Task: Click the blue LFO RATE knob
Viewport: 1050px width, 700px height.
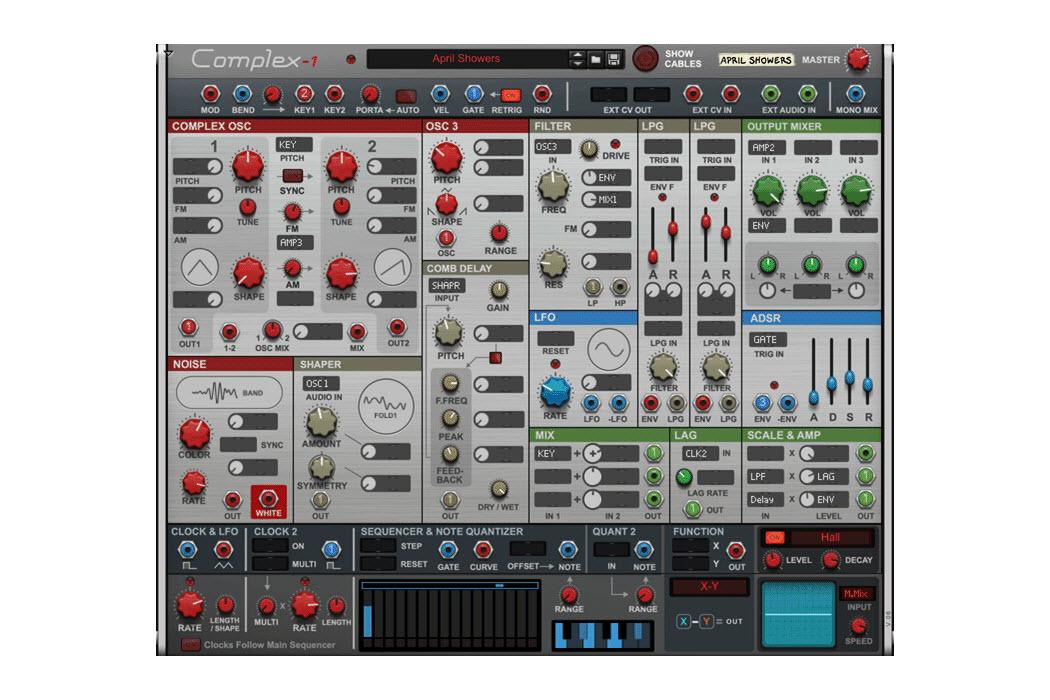Action: 554,393
